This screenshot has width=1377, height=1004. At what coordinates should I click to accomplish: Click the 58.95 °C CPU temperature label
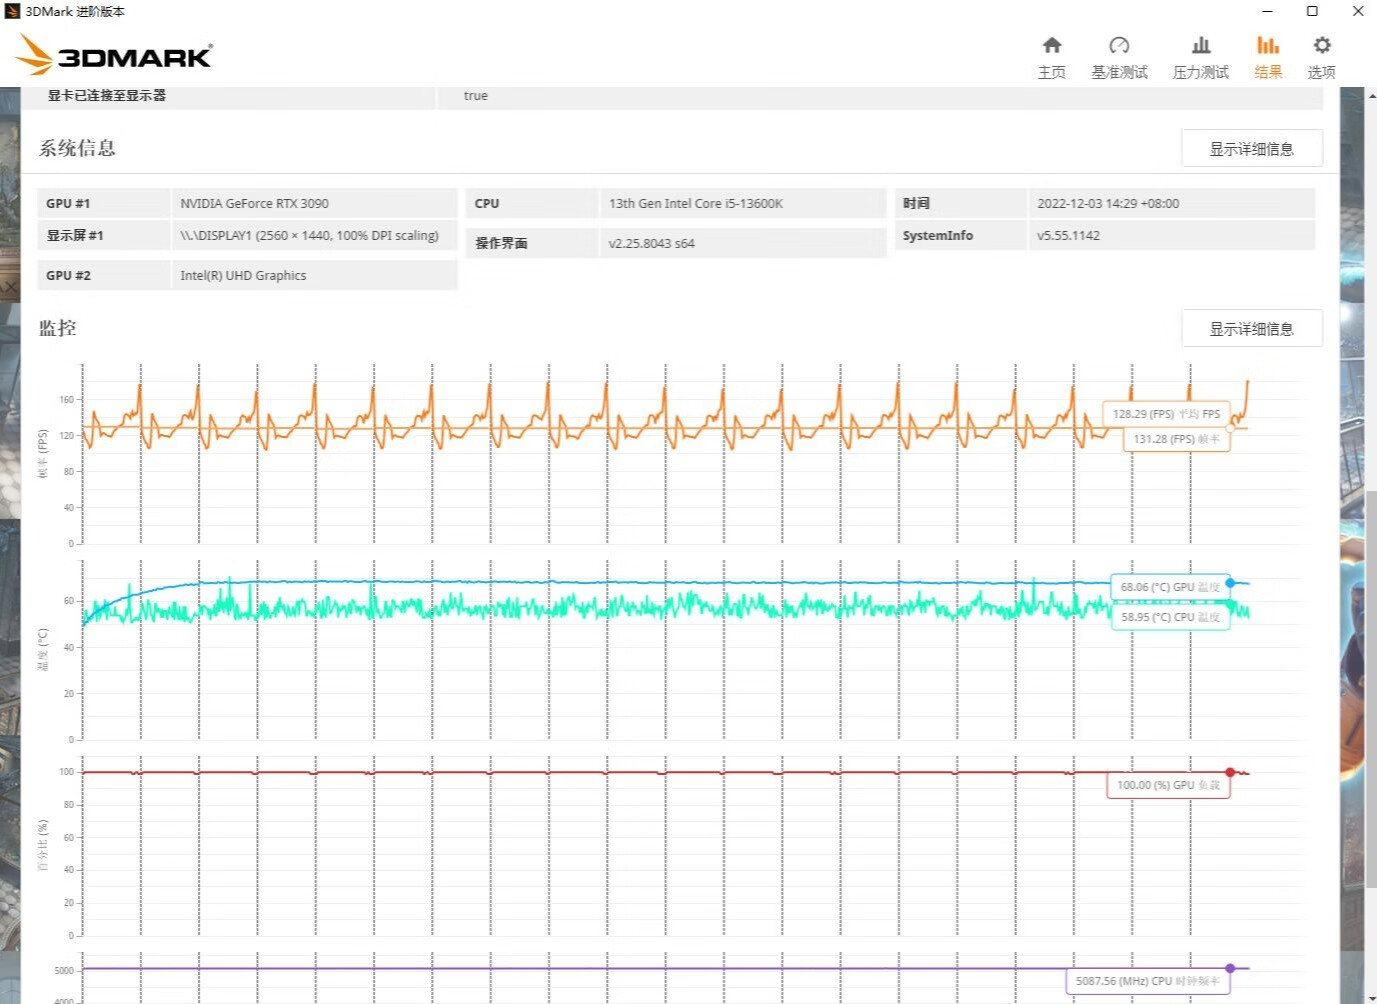[1170, 617]
